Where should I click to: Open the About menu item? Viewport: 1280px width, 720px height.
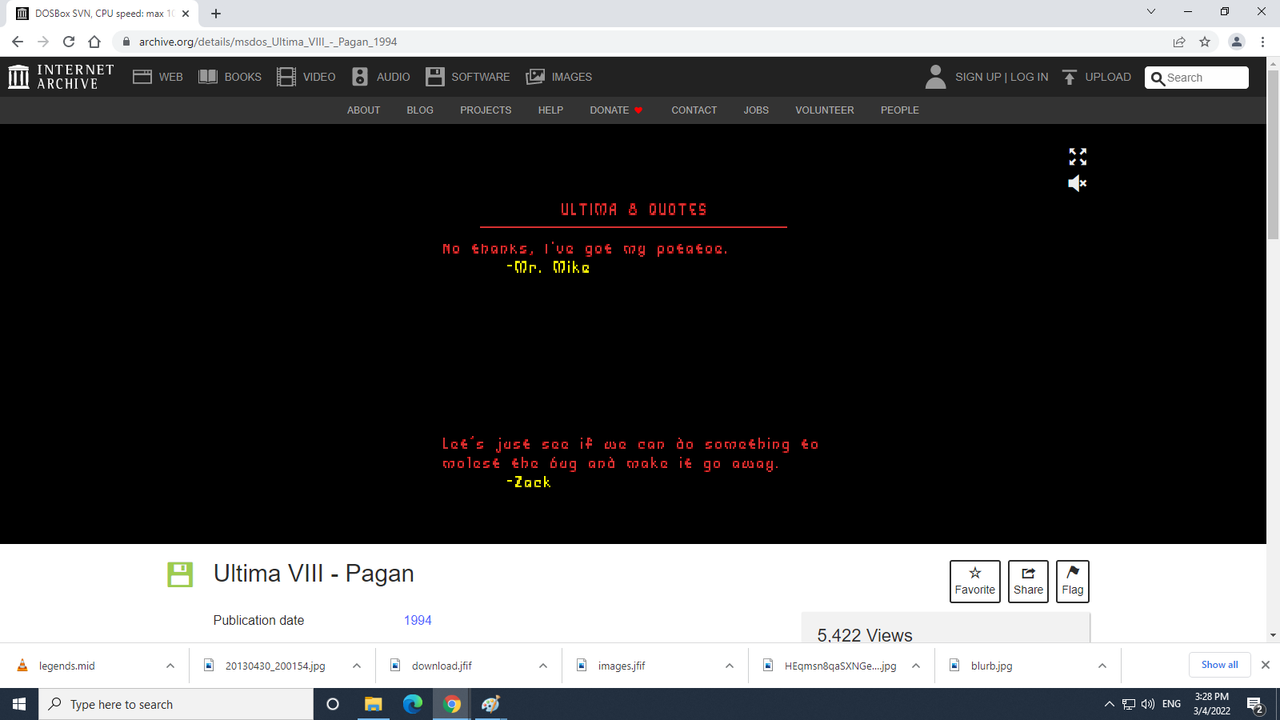tap(363, 110)
